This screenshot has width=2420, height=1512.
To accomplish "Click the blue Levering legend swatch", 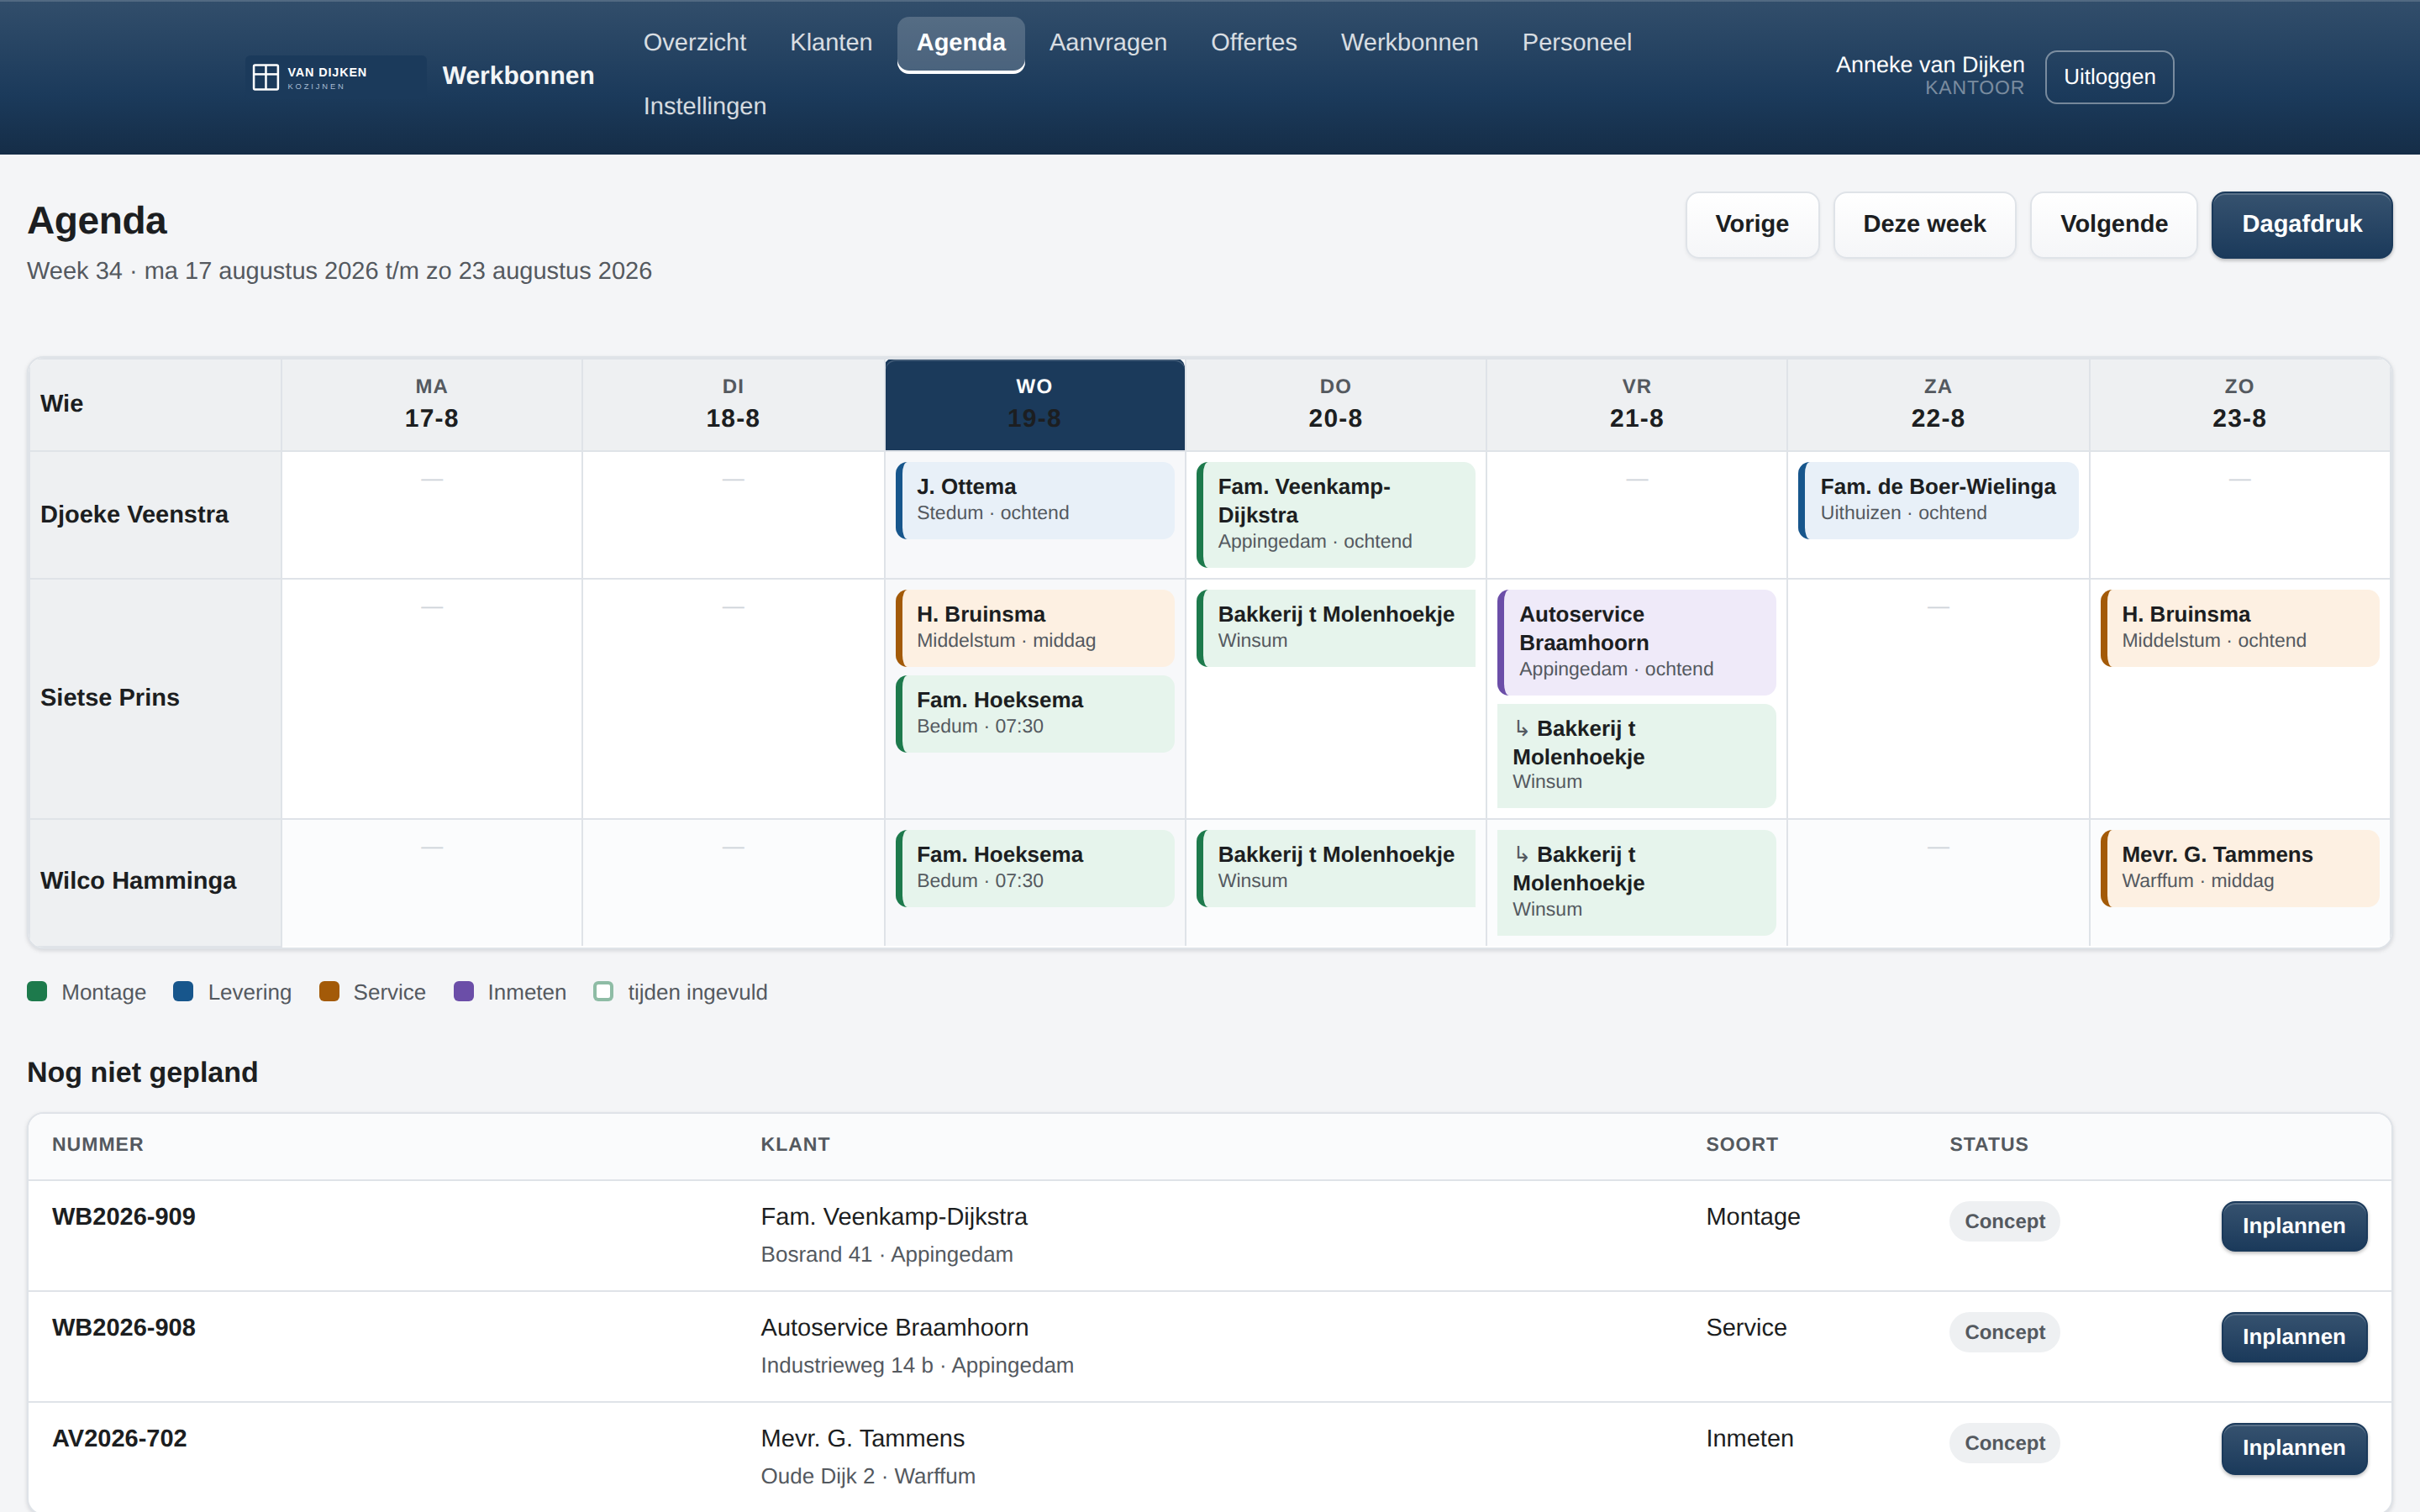I will (183, 991).
